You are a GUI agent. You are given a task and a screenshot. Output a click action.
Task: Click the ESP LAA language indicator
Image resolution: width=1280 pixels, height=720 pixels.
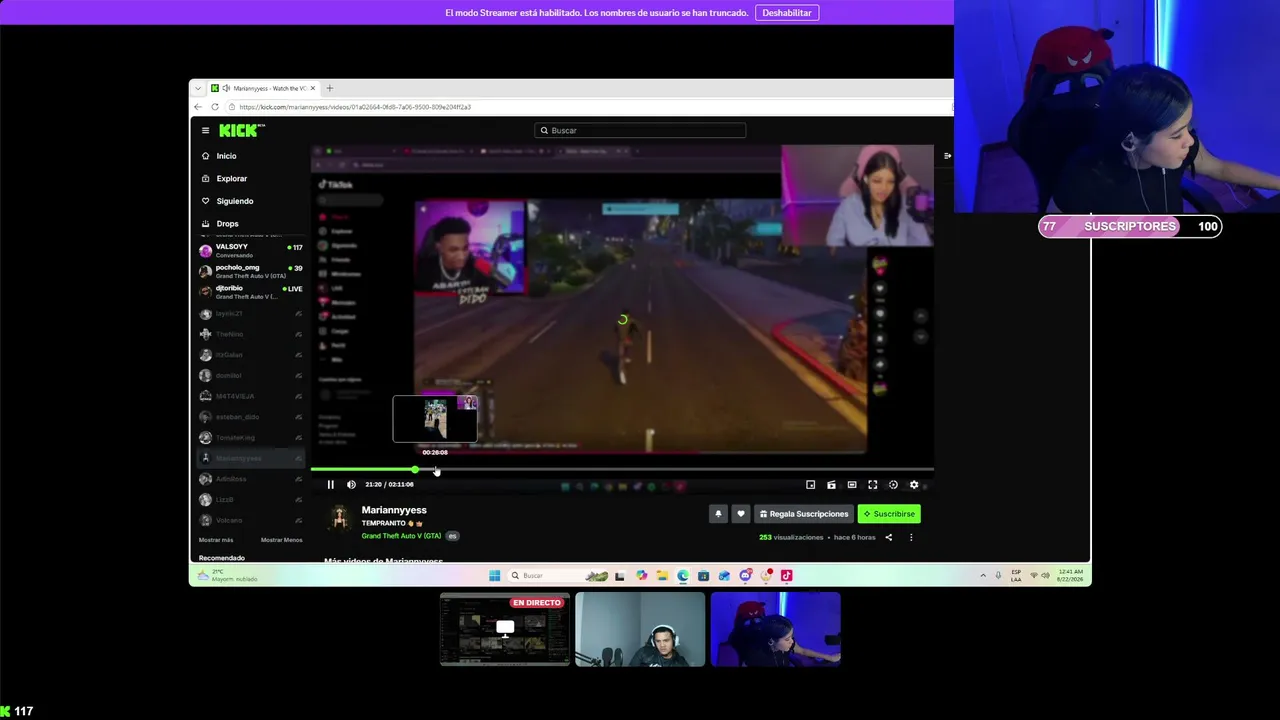pos(1016,576)
